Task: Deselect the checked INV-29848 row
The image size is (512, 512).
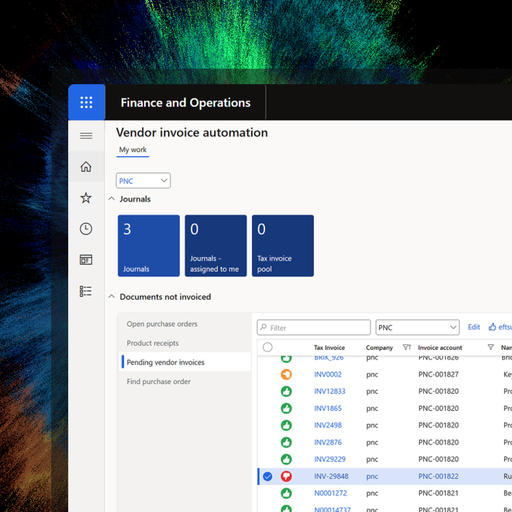Action: click(x=267, y=476)
